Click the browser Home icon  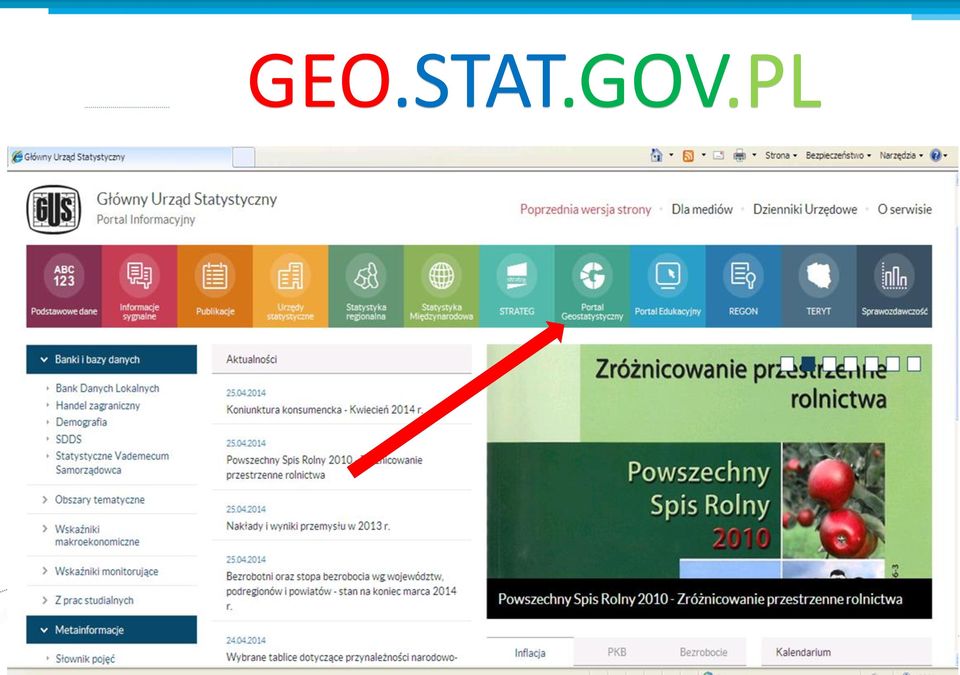pos(656,156)
